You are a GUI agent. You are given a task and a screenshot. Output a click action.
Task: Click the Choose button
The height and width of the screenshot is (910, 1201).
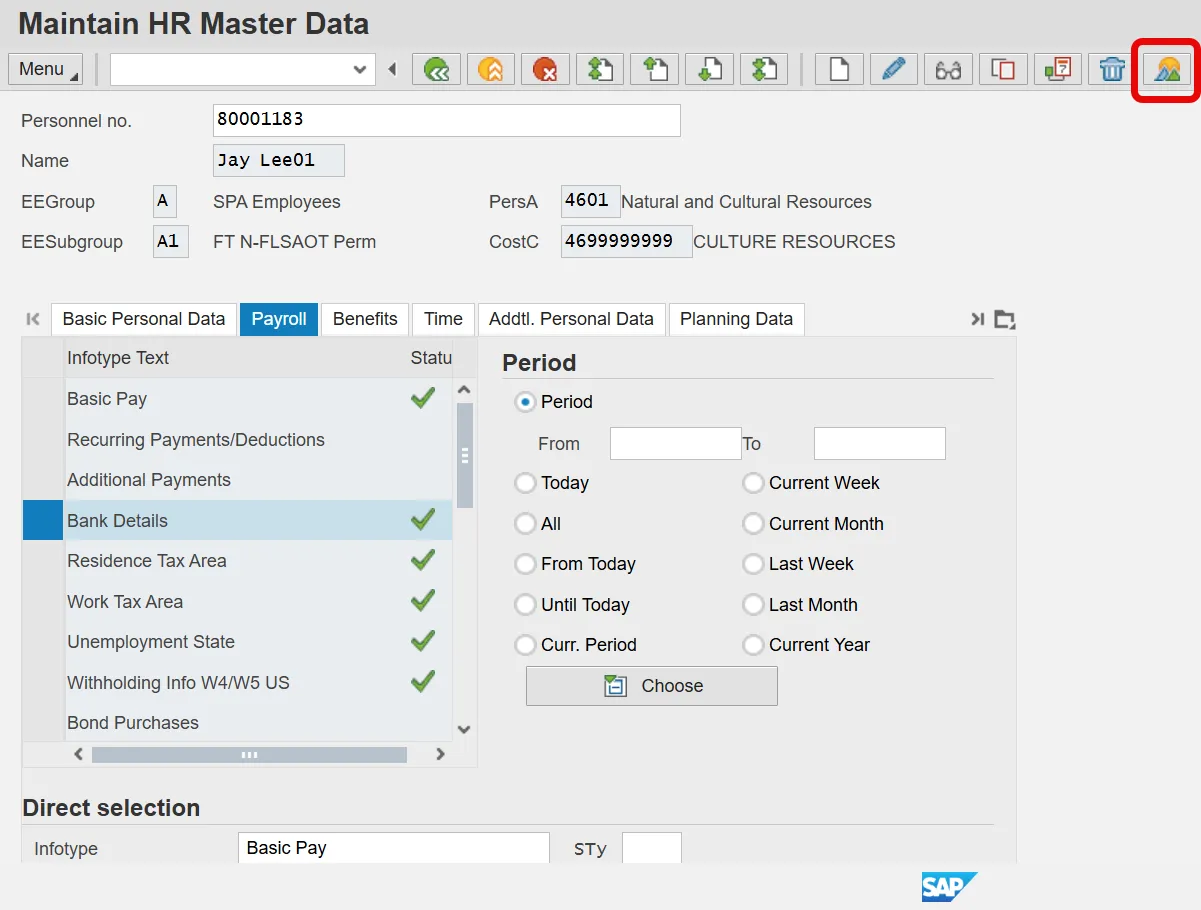click(652, 686)
